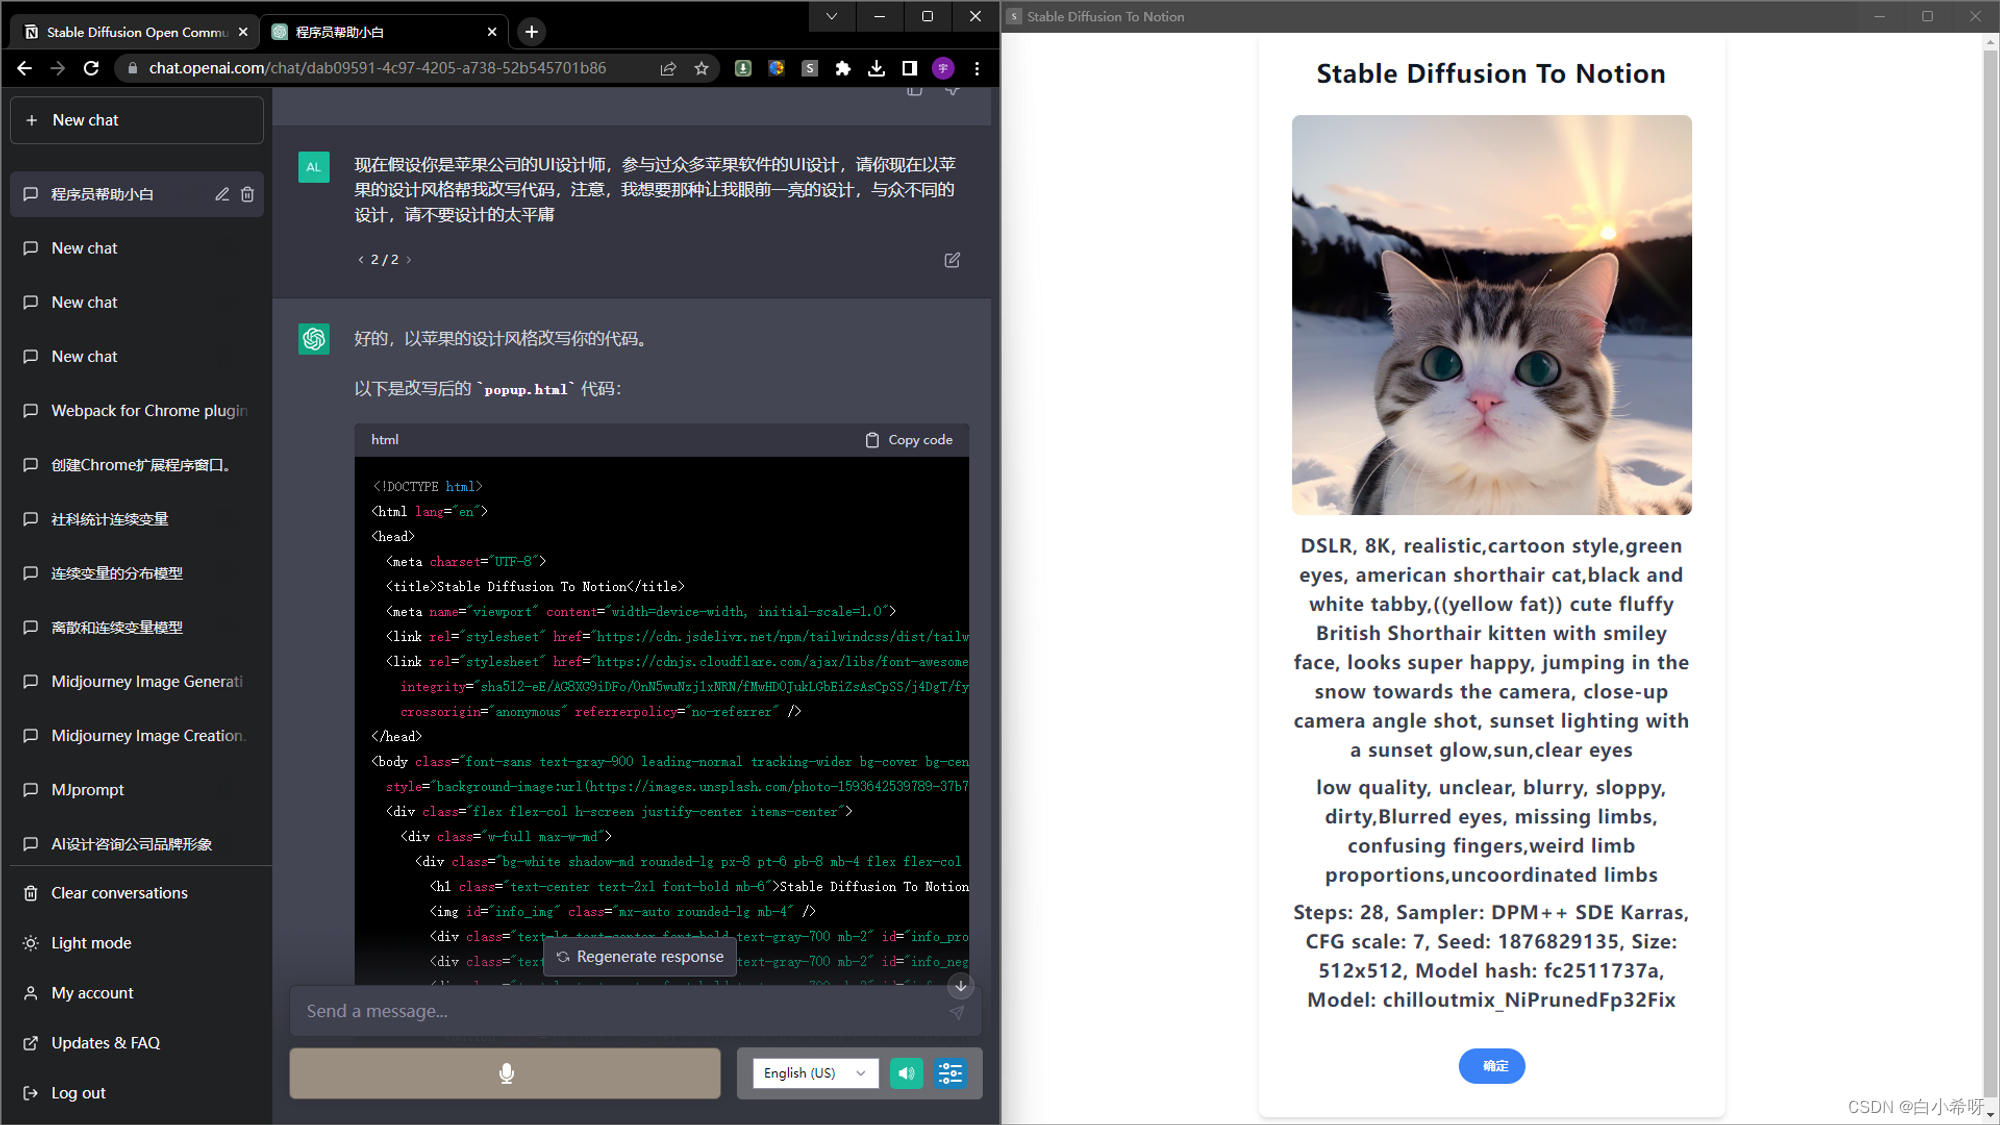
Task: Open Chrome three-dot menu
Action: [x=977, y=68]
